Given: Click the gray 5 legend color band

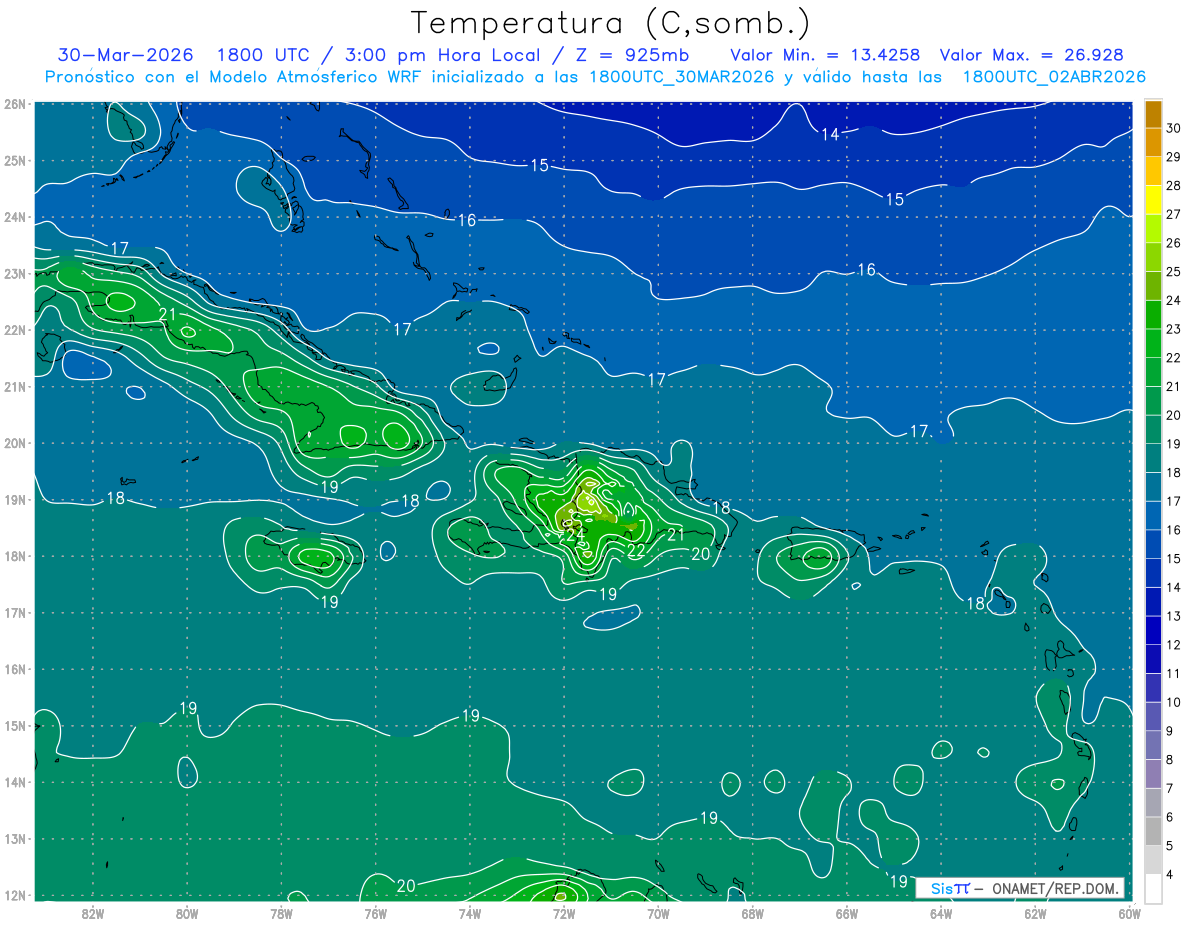Looking at the screenshot, I should (1153, 831).
